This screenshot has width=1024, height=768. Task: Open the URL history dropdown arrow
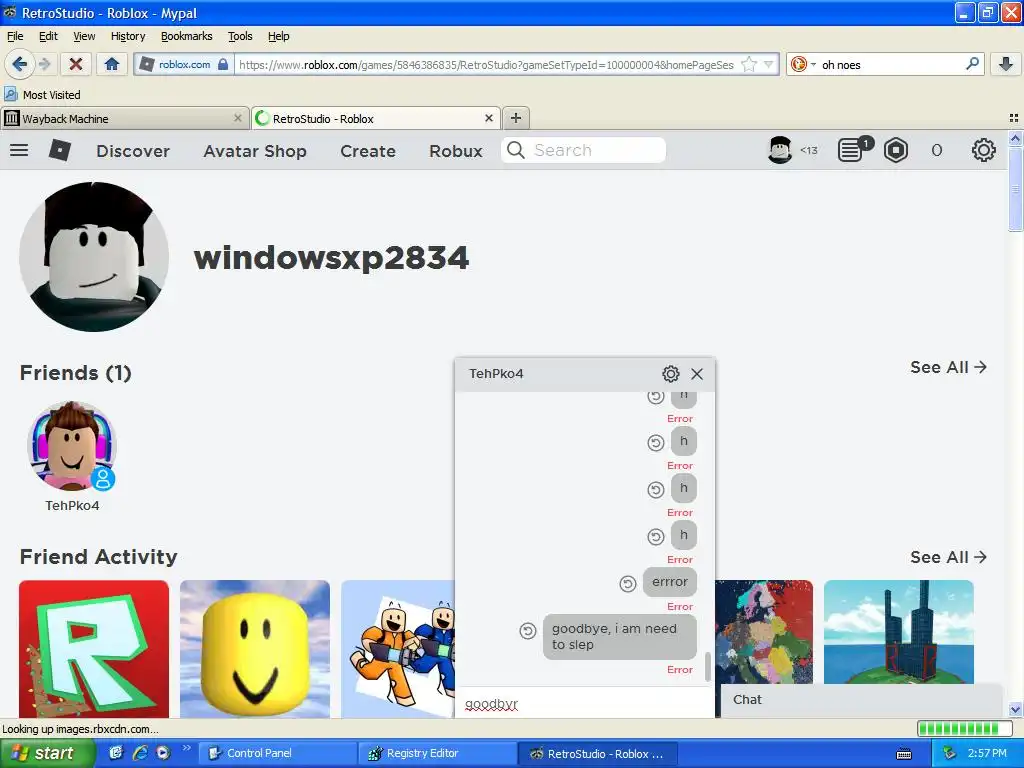click(x=769, y=64)
